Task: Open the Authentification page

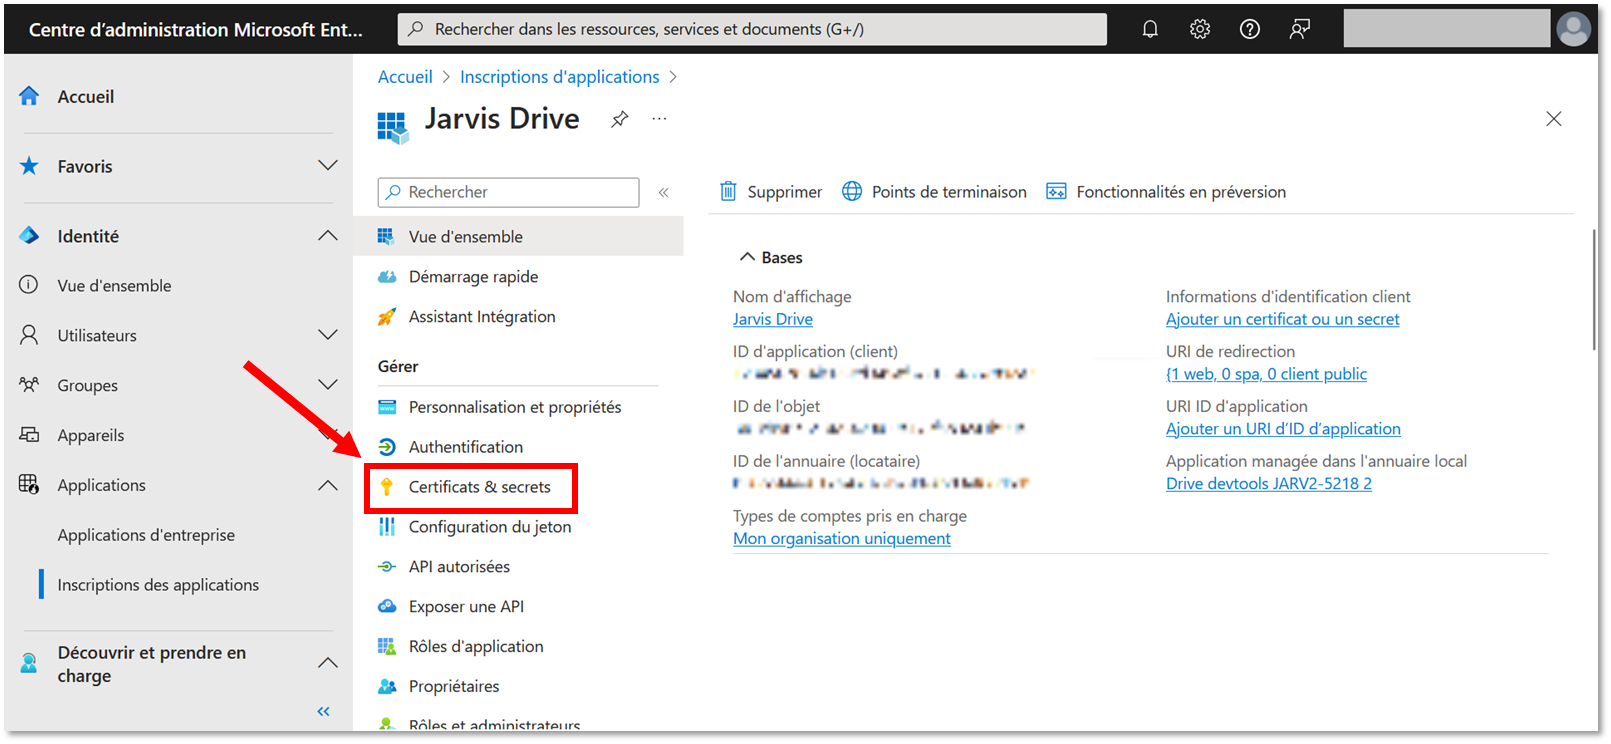Action: (465, 447)
